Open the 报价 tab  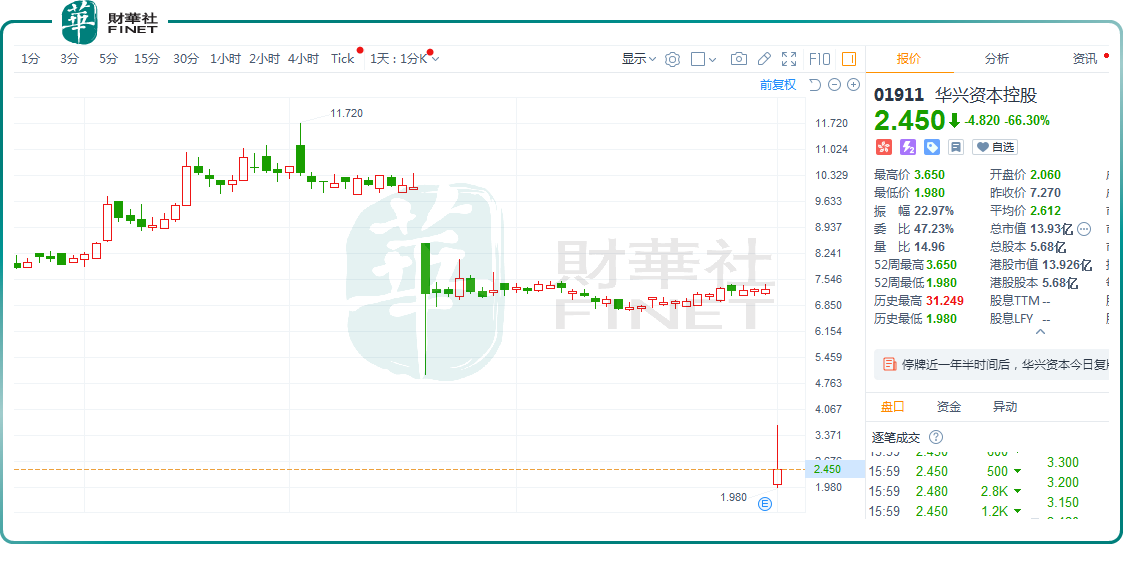(x=909, y=59)
